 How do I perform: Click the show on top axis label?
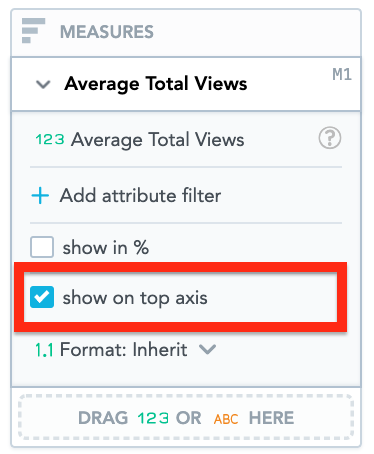pos(135,298)
